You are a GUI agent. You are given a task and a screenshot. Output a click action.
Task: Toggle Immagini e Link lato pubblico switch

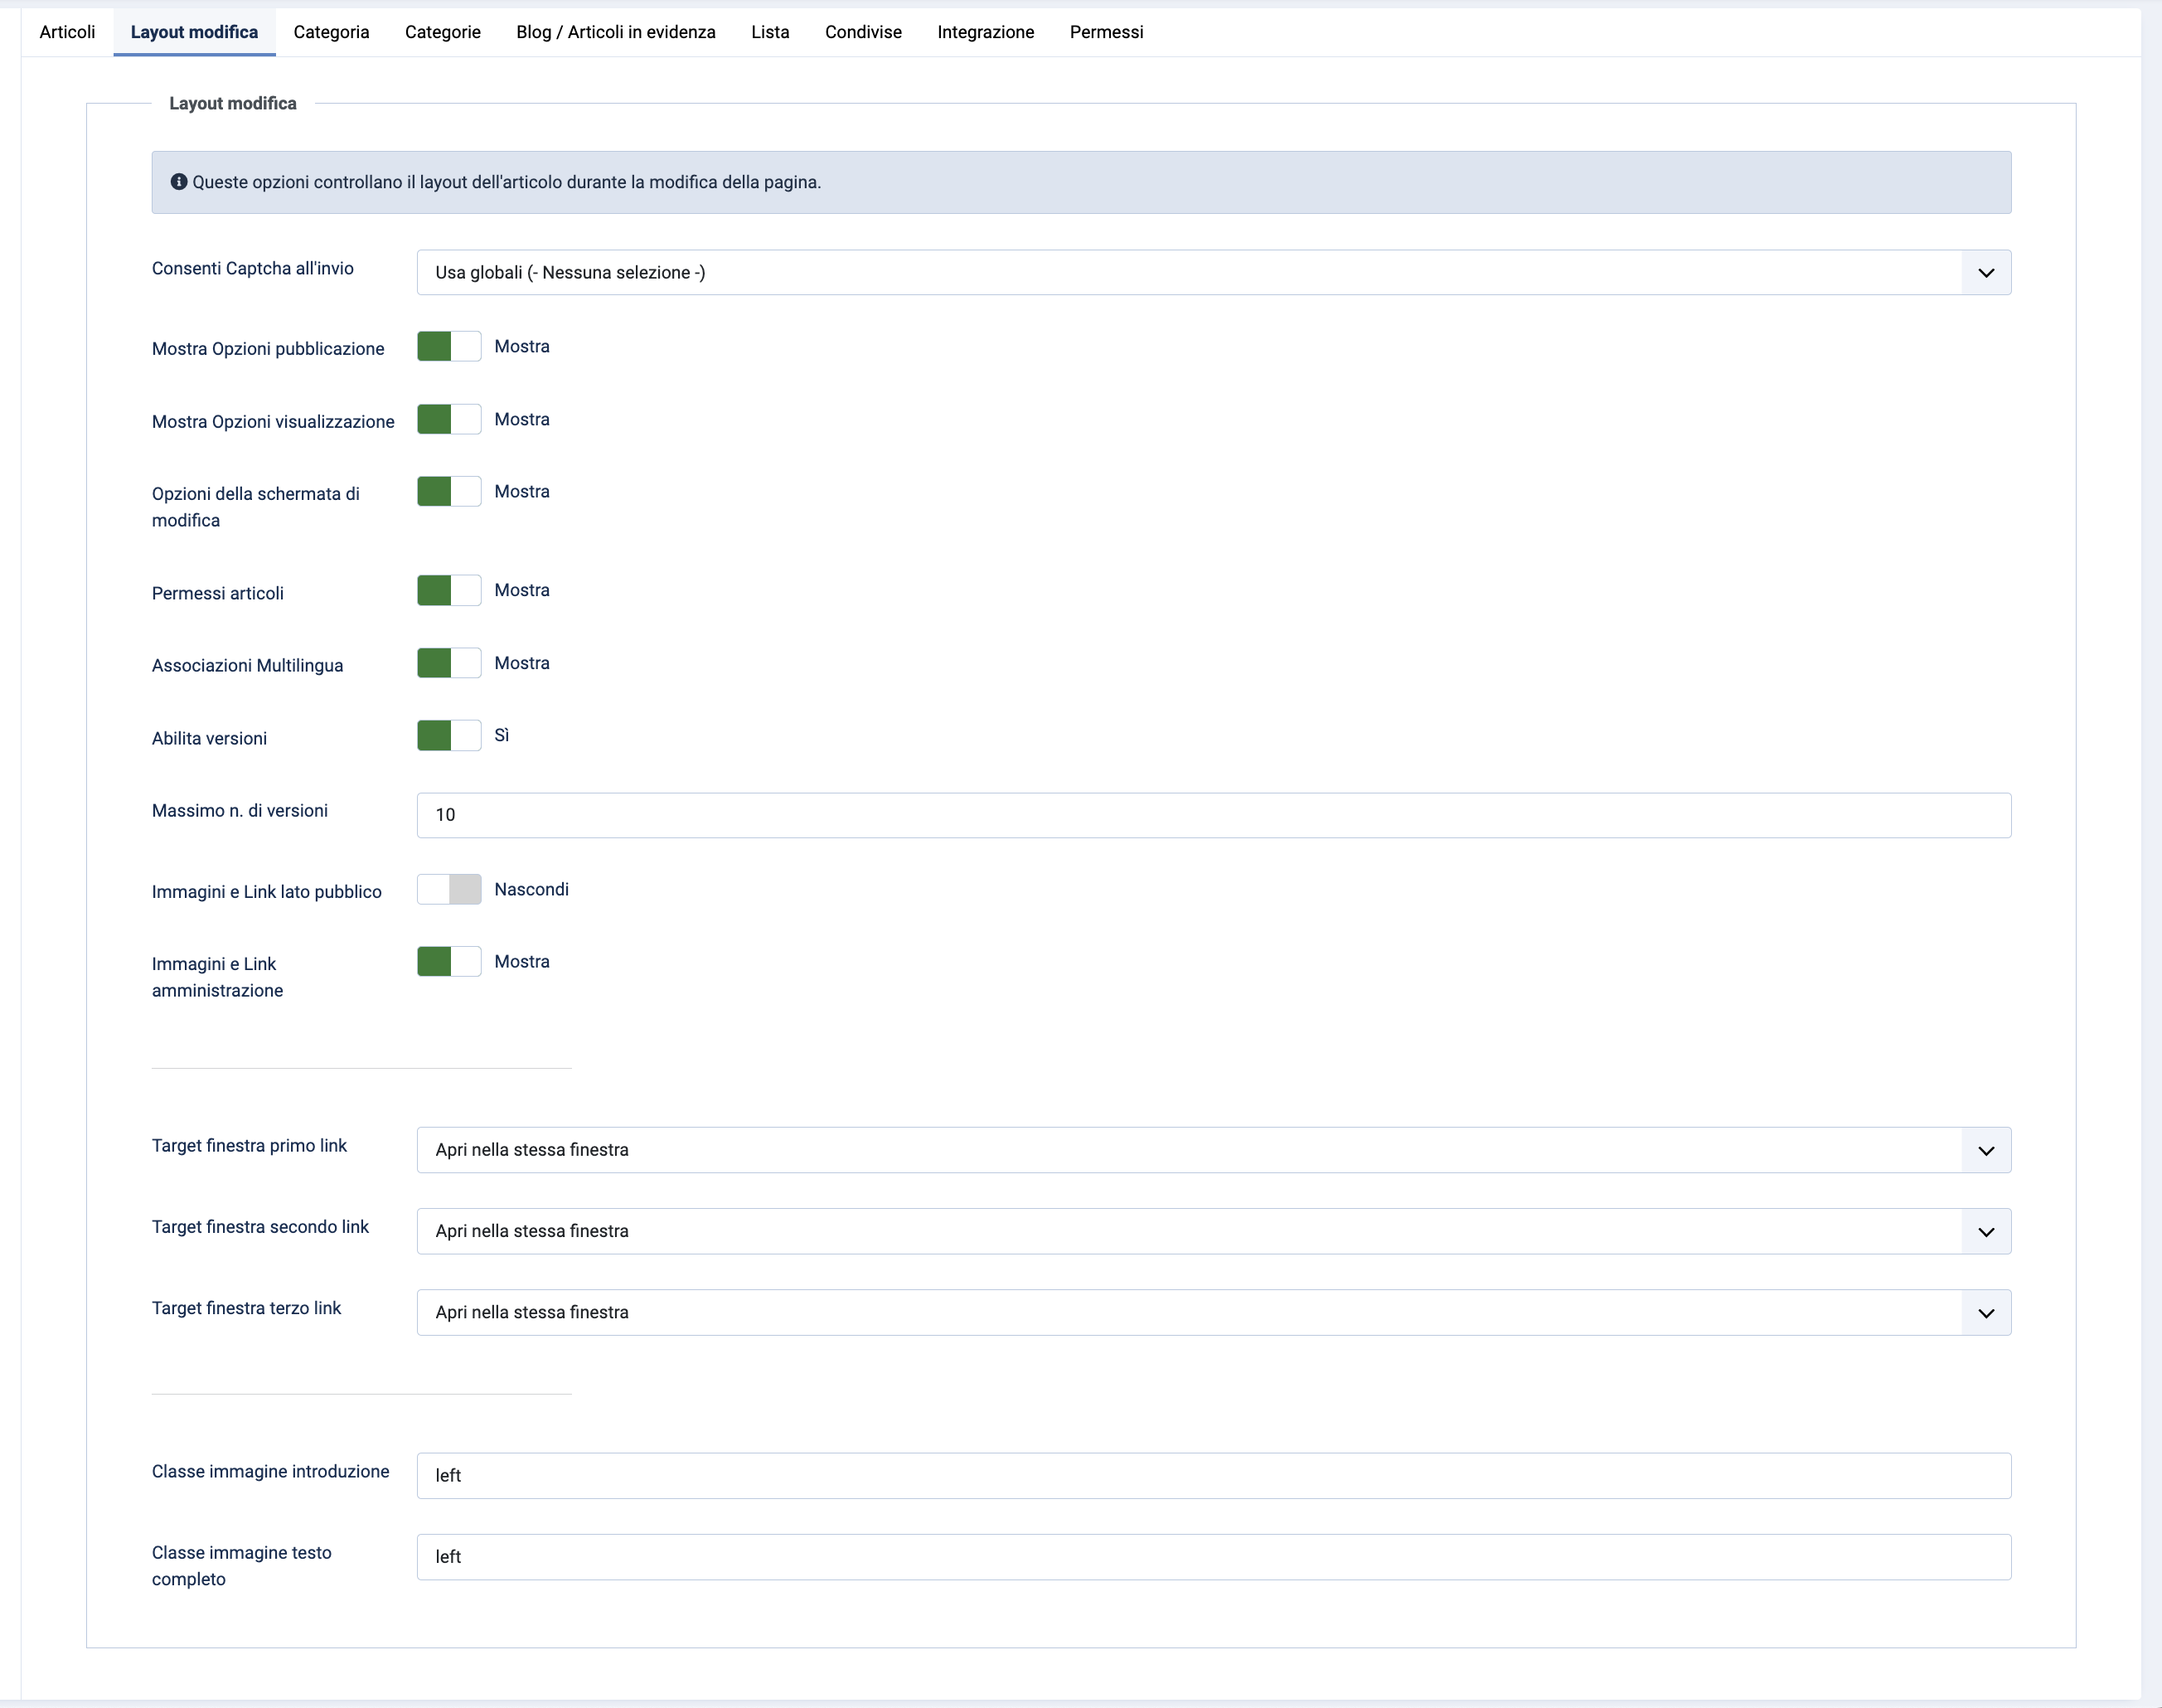[449, 890]
